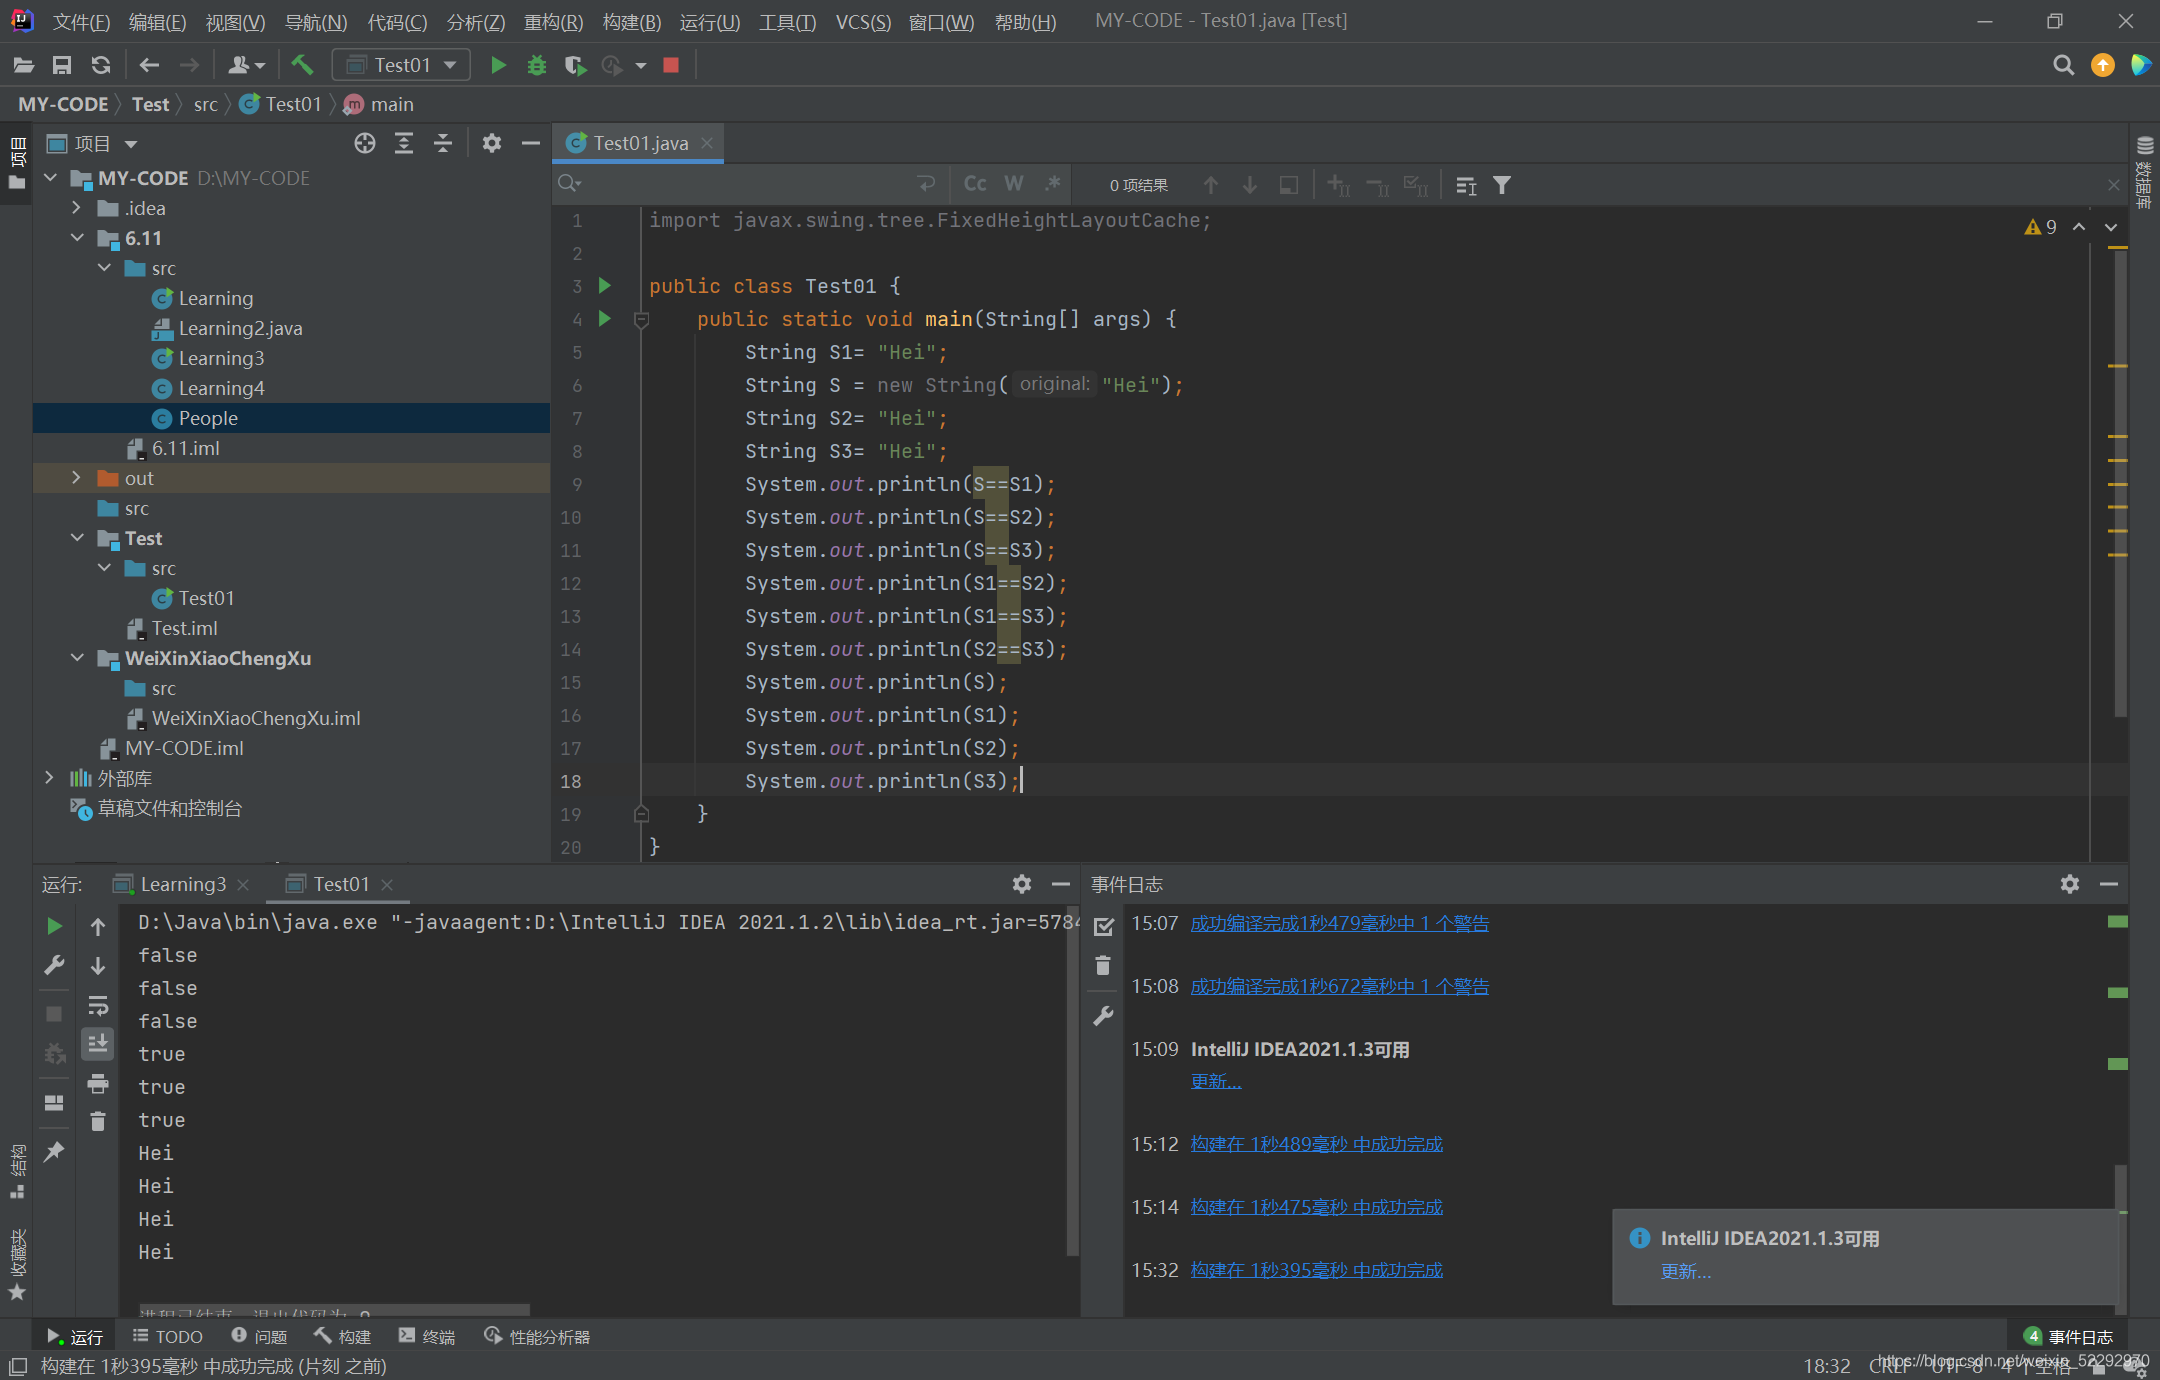Viewport: 2160px width, 1380px height.
Task: Toggle Match Case in the search bar
Action: point(975,184)
